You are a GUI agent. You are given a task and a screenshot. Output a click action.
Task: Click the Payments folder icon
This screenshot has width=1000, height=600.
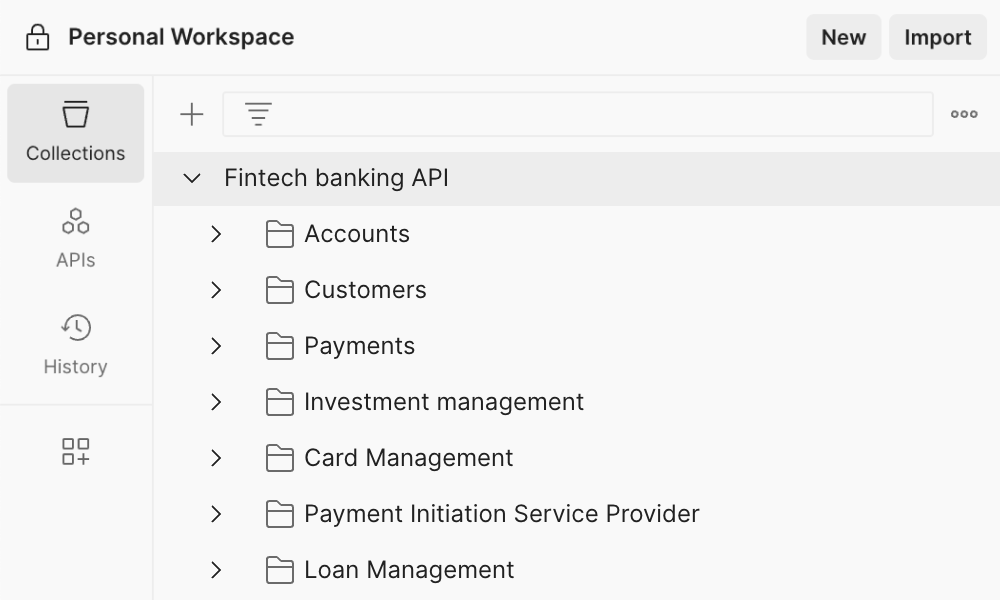pyautogui.click(x=280, y=346)
